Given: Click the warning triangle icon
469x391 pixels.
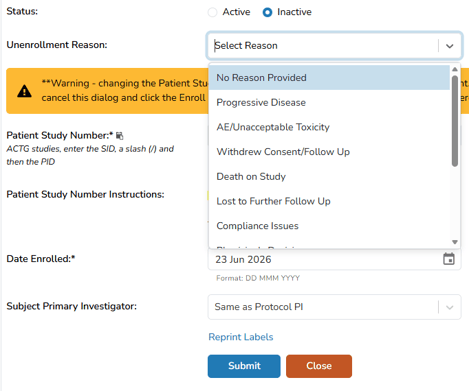Looking at the screenshot, I should pos(24,91).
